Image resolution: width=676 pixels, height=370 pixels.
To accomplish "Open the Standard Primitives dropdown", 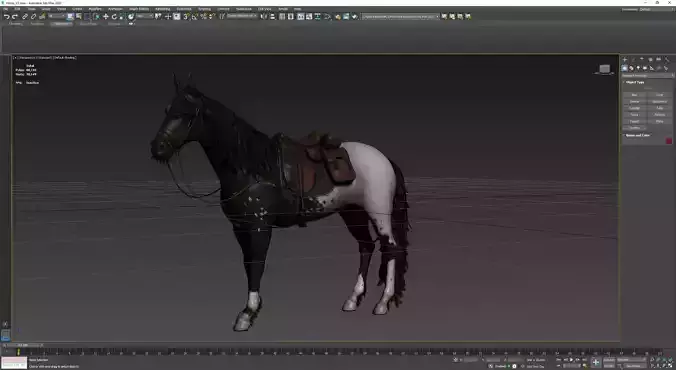I will 648,75.
